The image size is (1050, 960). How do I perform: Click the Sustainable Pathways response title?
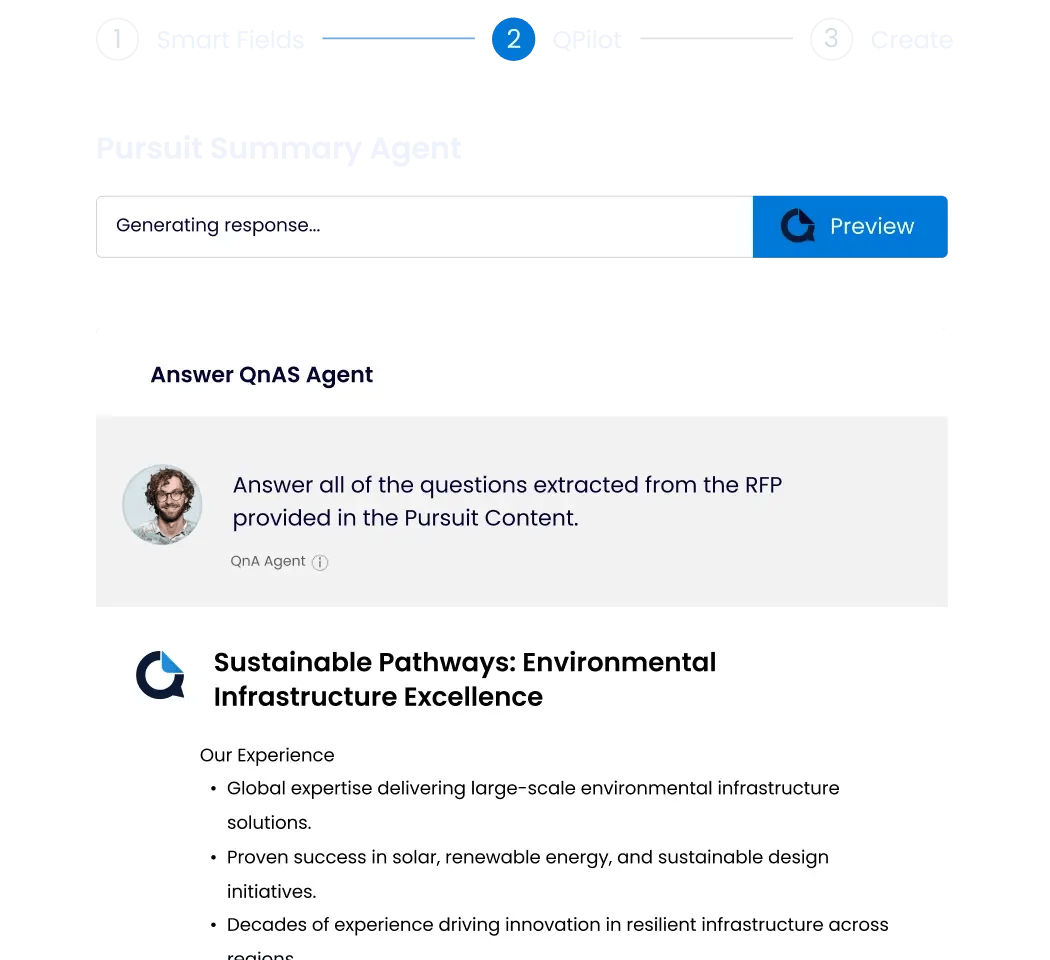[x=465, y=679]
